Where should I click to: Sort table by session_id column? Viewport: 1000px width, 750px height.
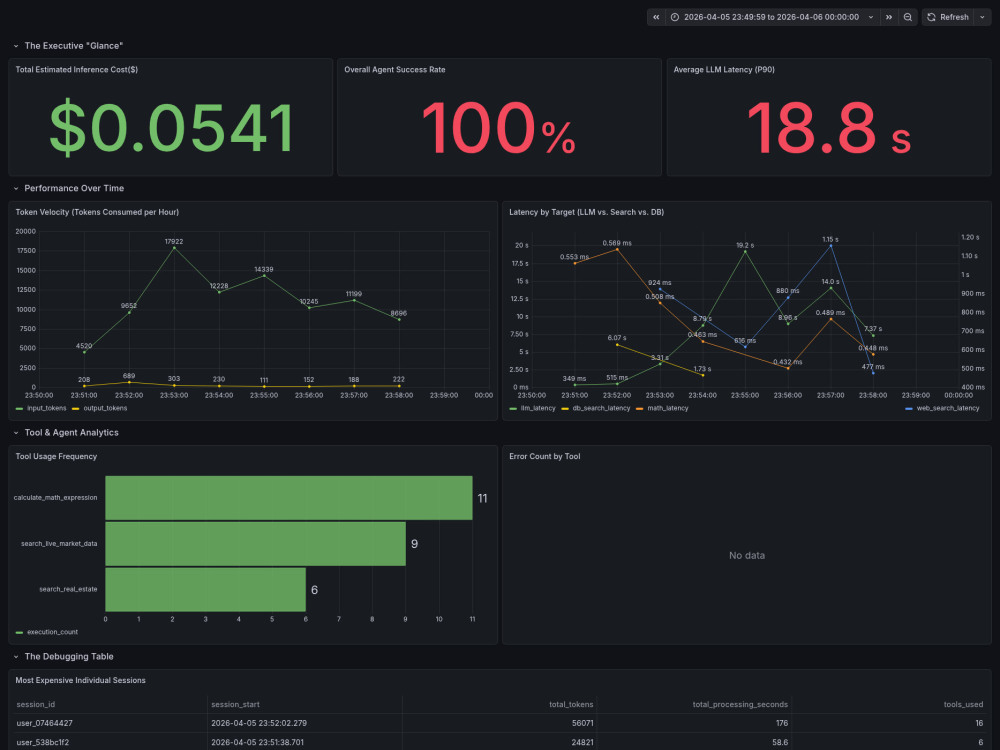coord(36,704)
